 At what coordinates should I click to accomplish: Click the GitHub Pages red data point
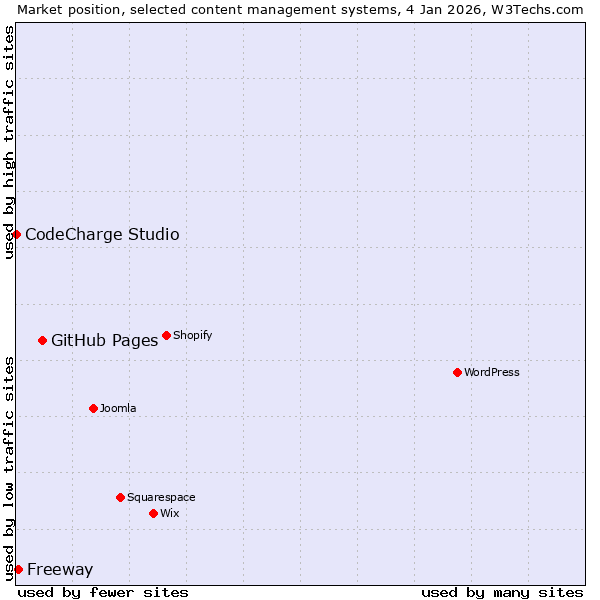(42, 341)
